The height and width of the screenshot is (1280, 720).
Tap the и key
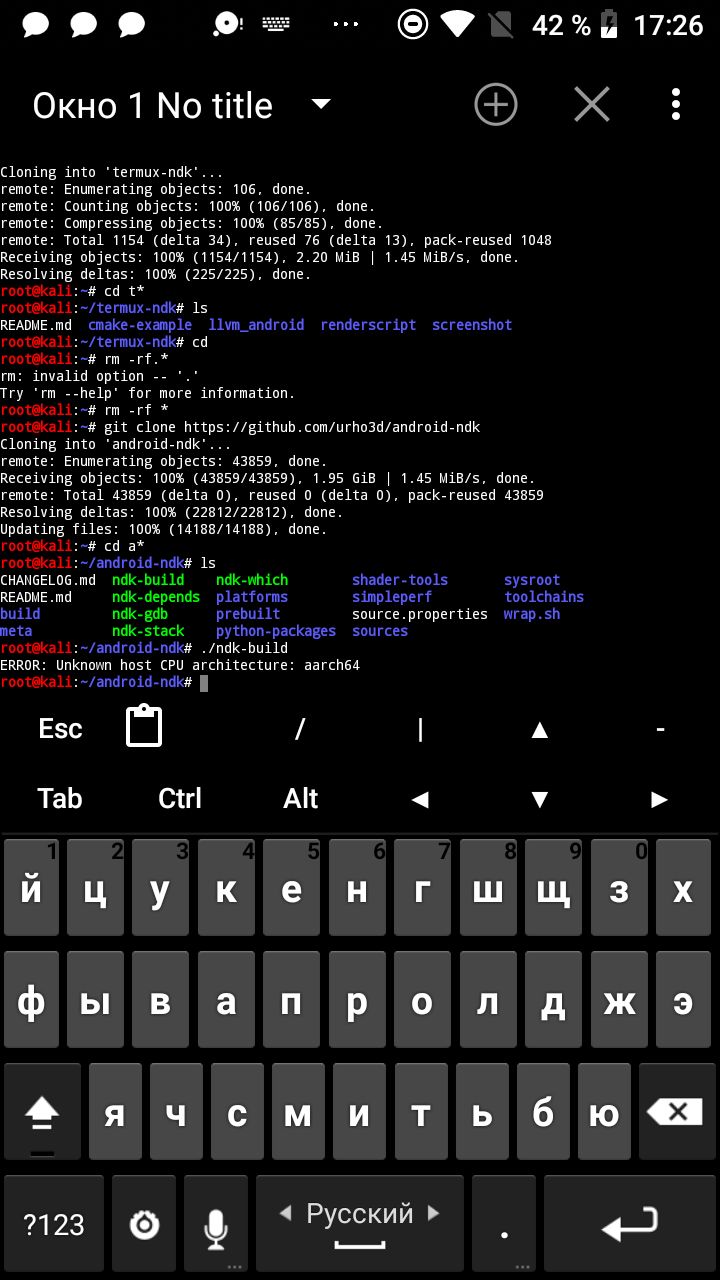(x=360, y=1111)
